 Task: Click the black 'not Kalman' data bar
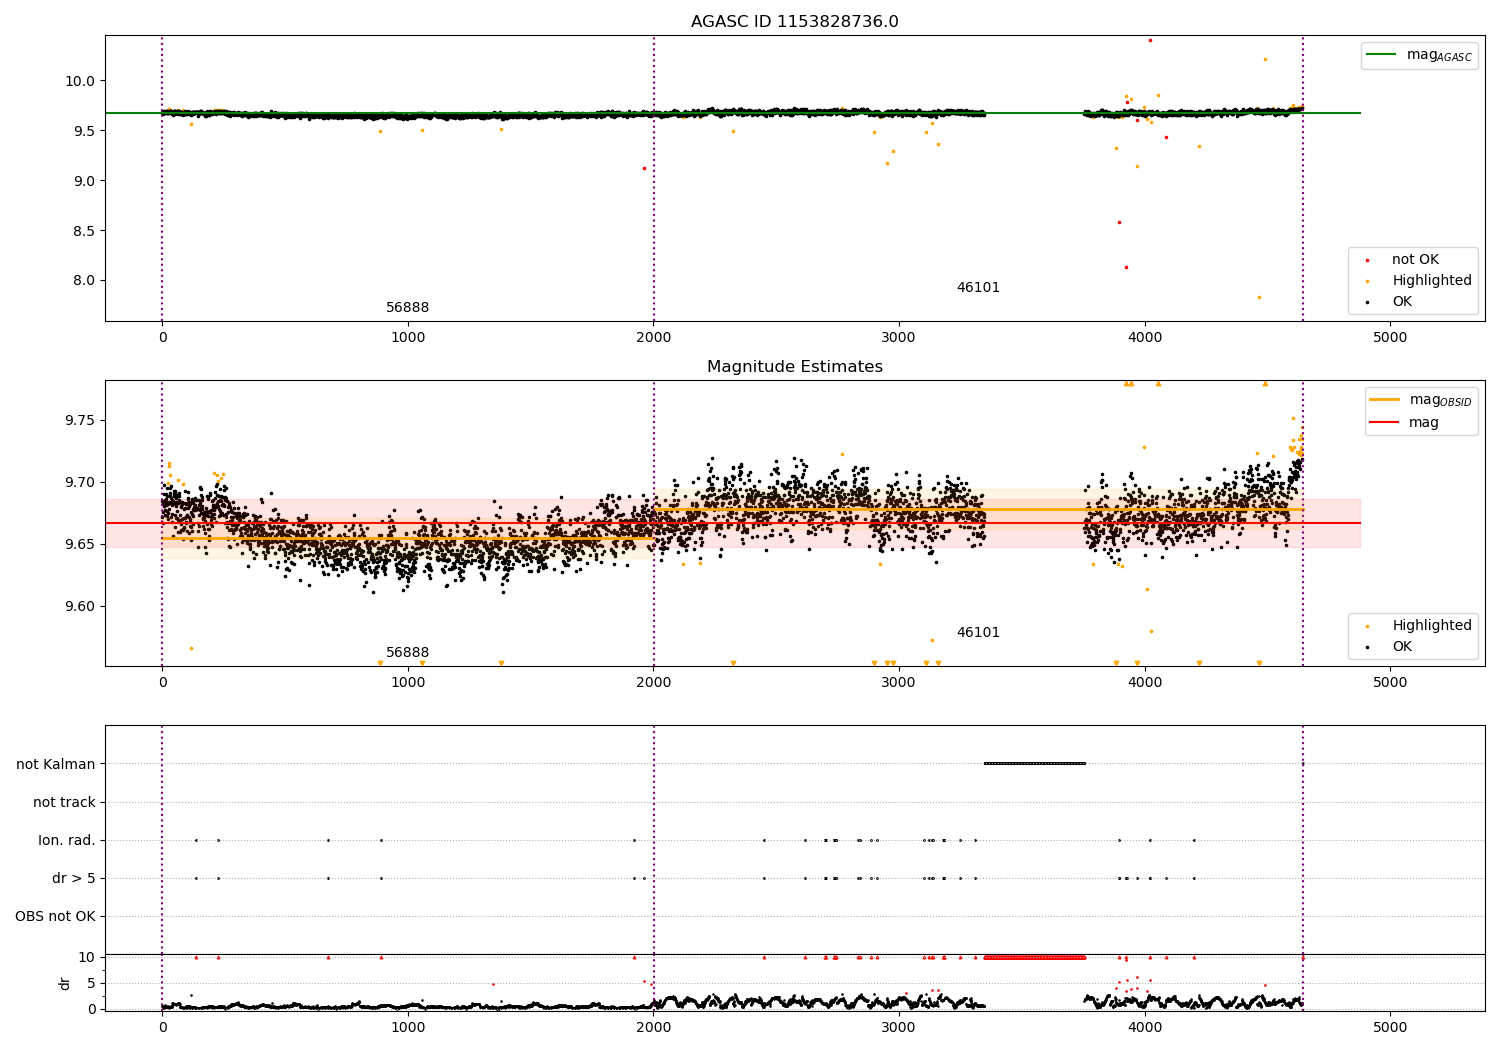click(1035, 764)
